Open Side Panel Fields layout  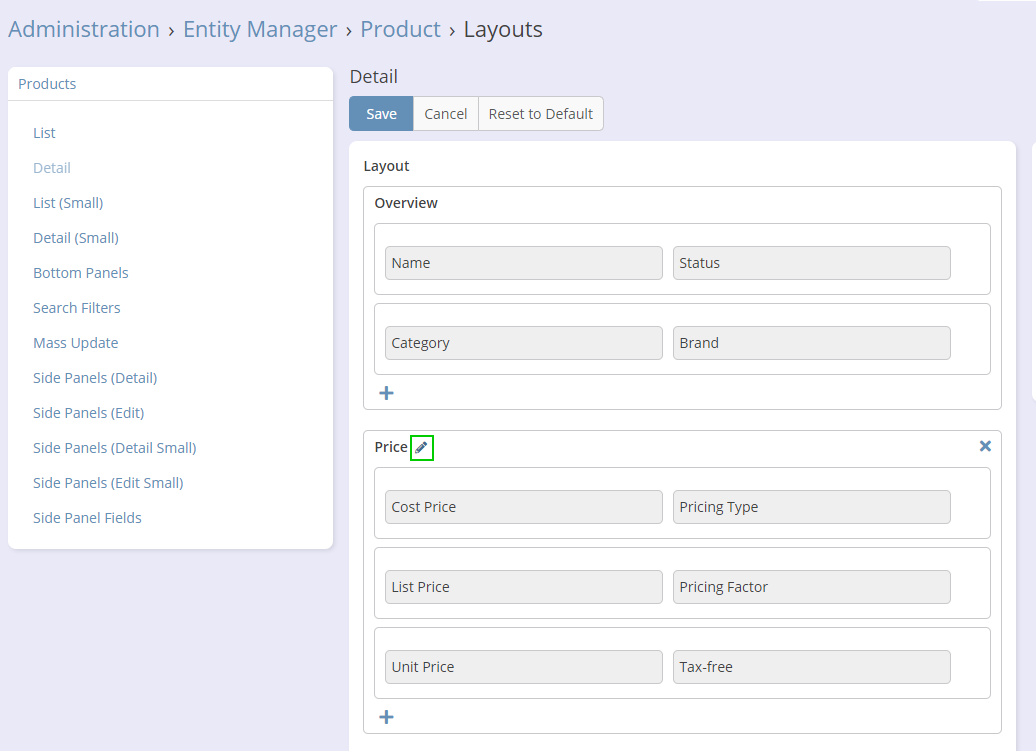click(x=87, y=518)
